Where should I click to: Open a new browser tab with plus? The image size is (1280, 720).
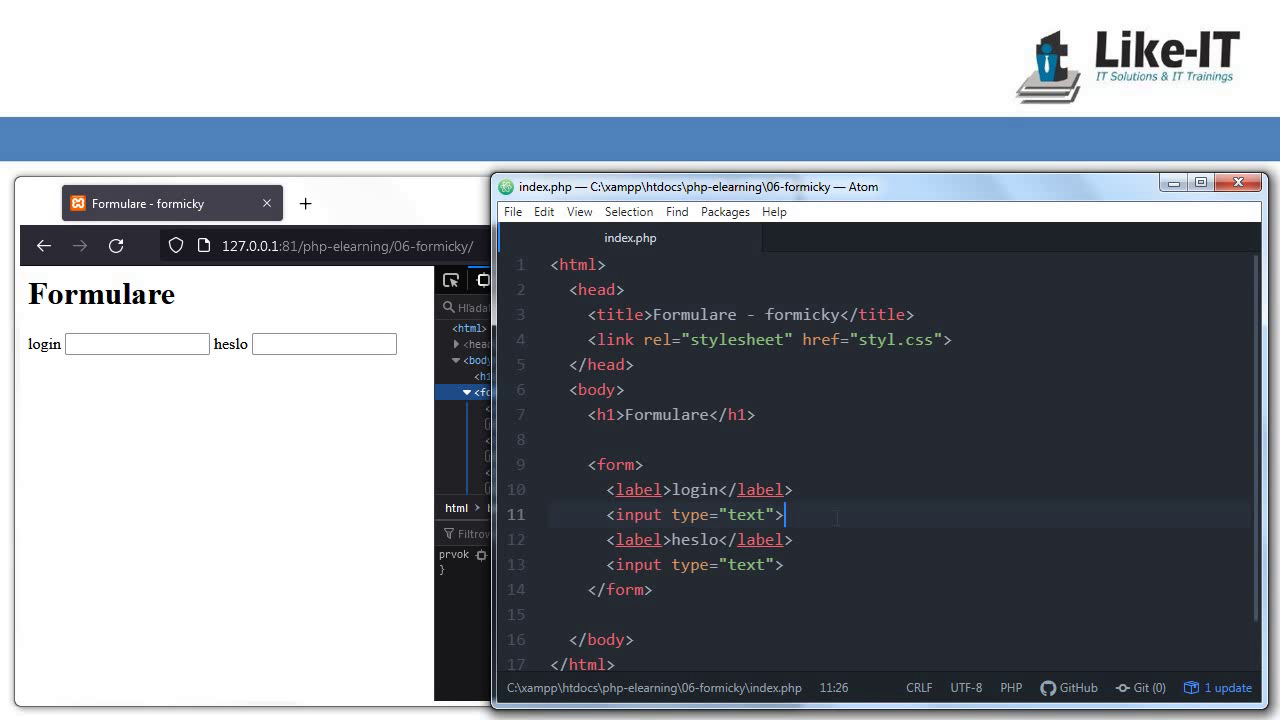(x=305, y=204)
